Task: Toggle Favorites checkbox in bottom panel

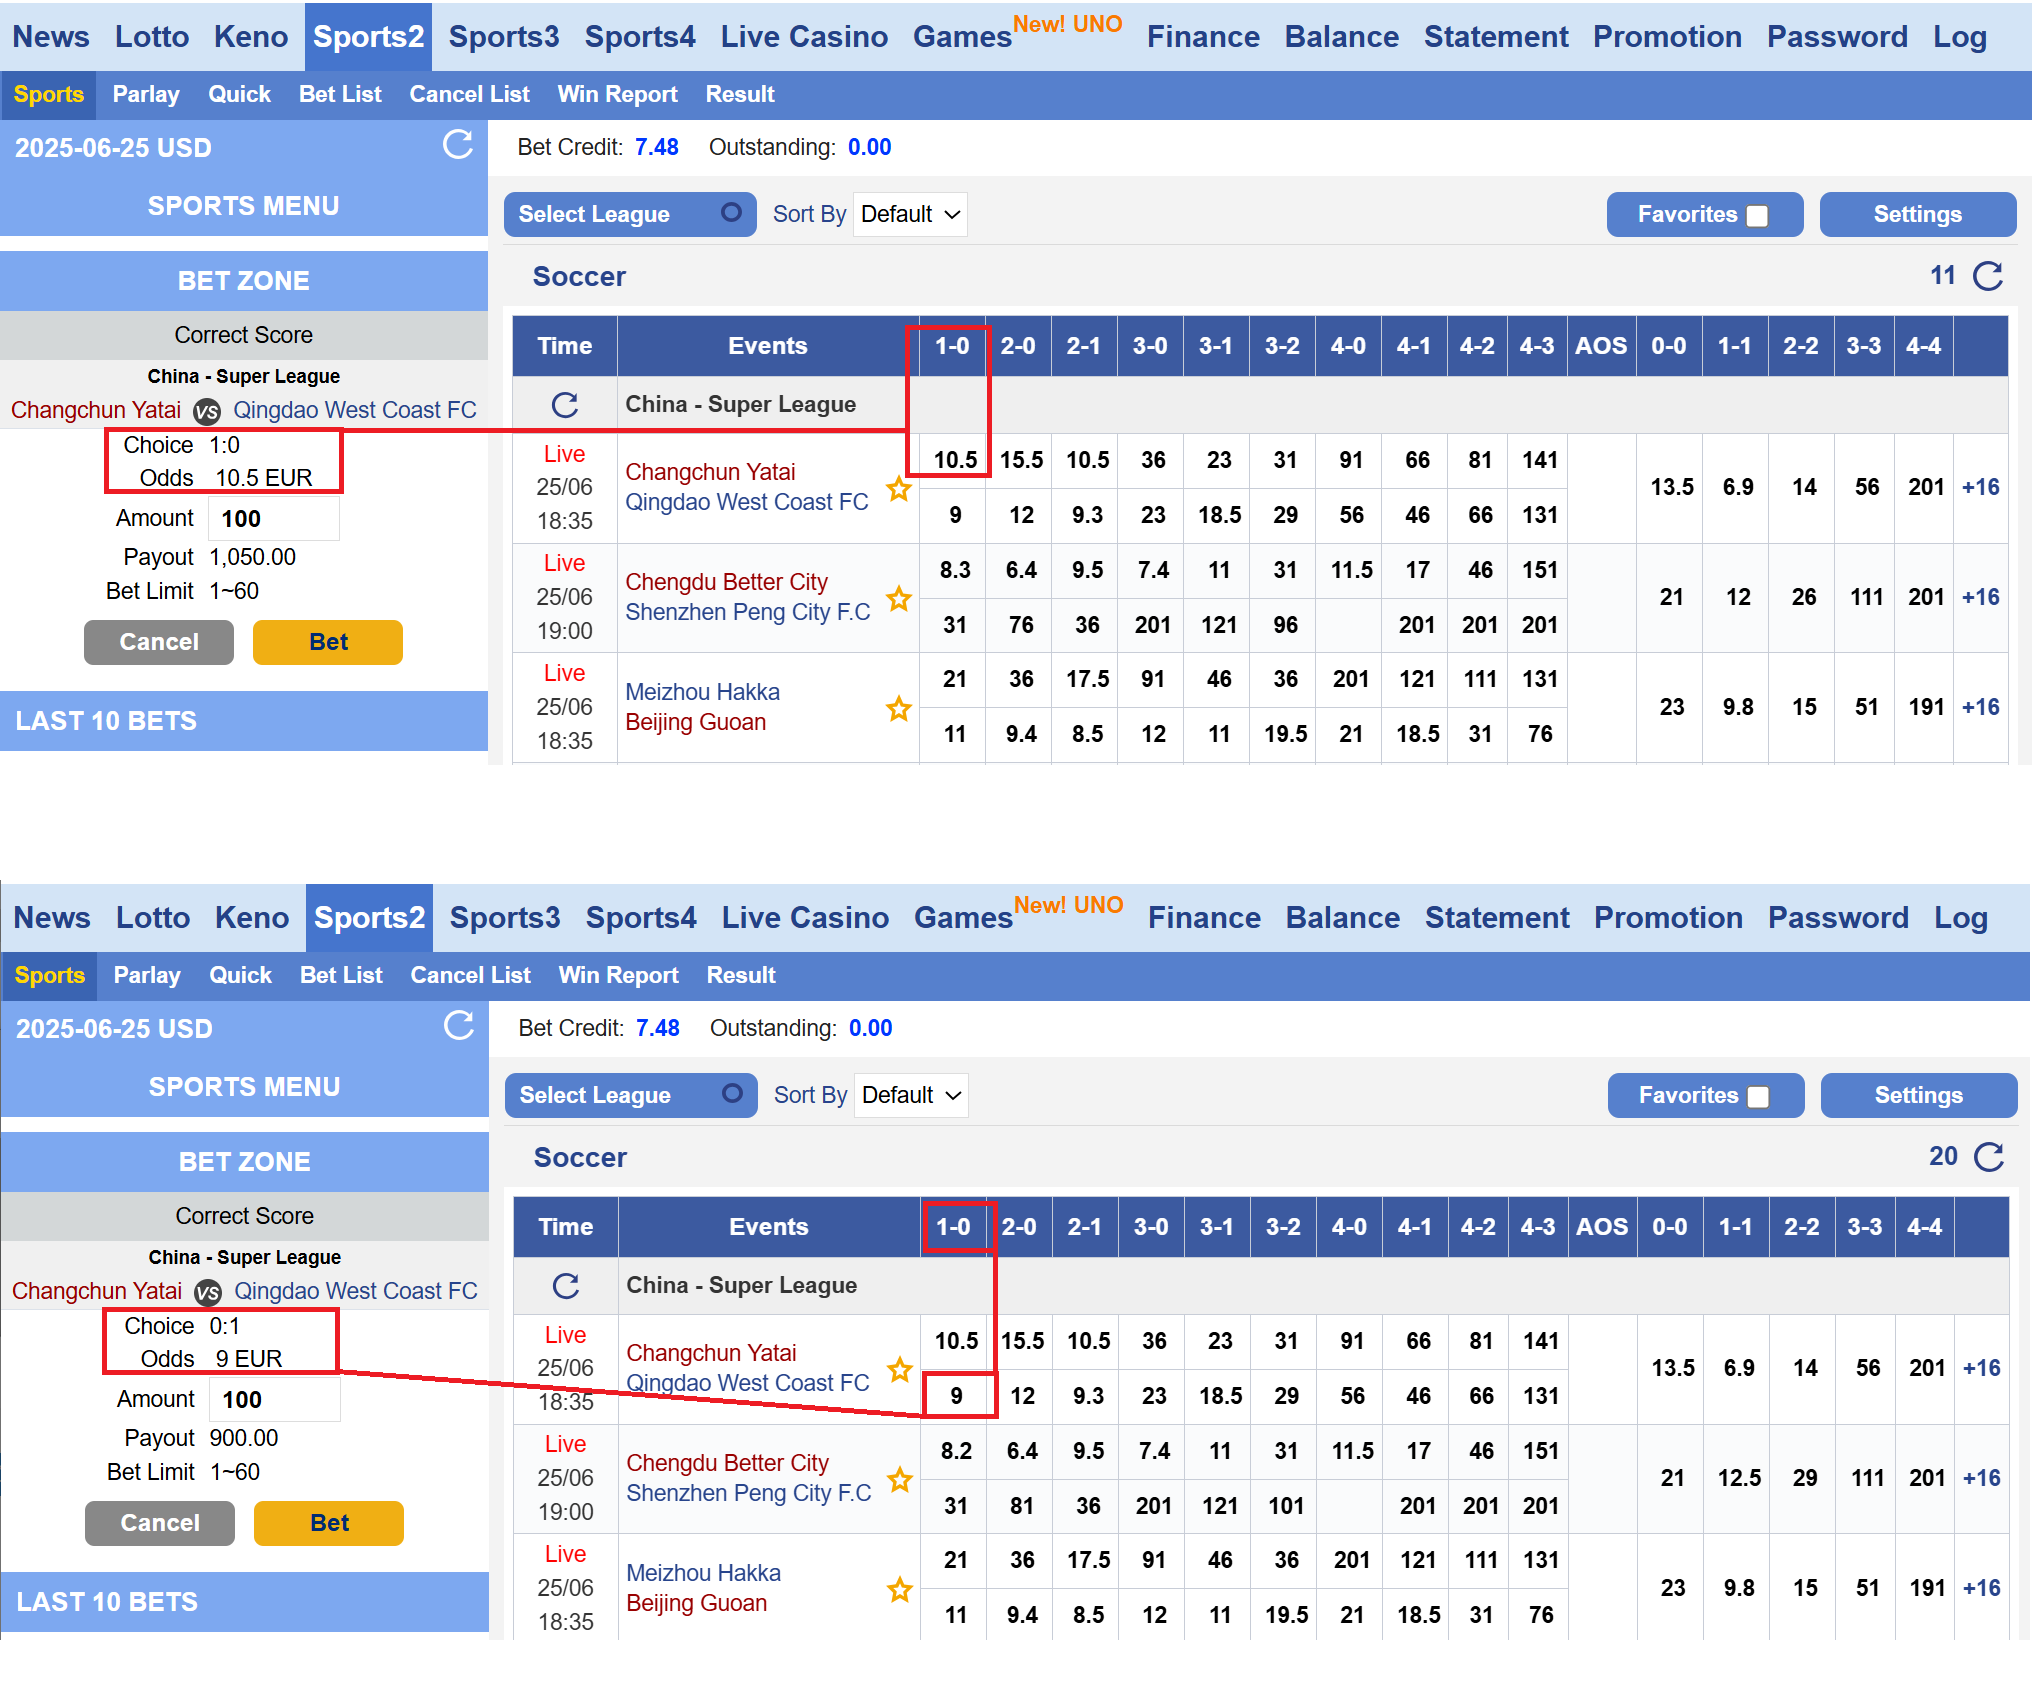Action: [x=1758, y=1096]
